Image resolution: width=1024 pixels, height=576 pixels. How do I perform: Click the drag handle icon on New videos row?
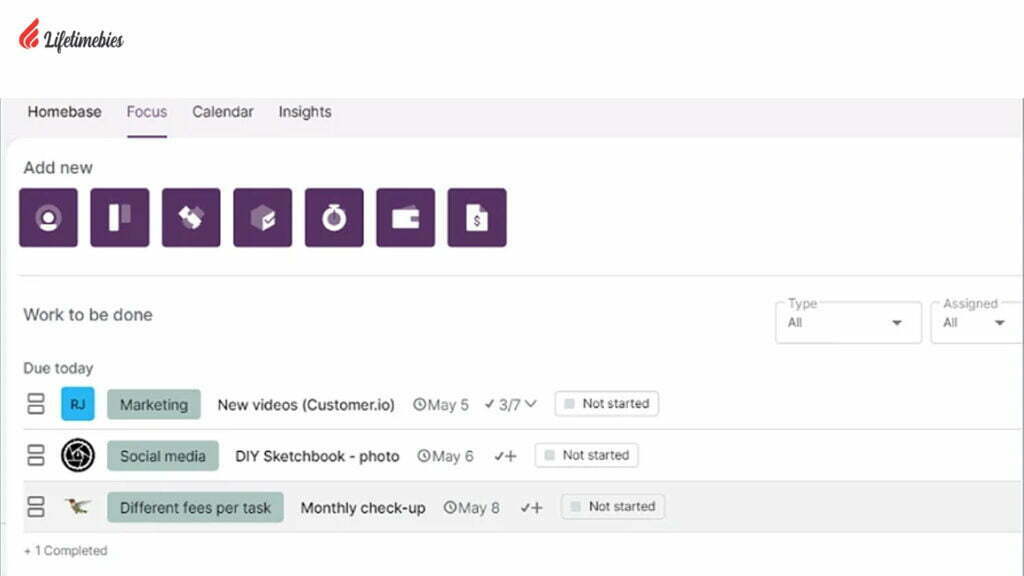pyautogui.click(x=36, y=404)
